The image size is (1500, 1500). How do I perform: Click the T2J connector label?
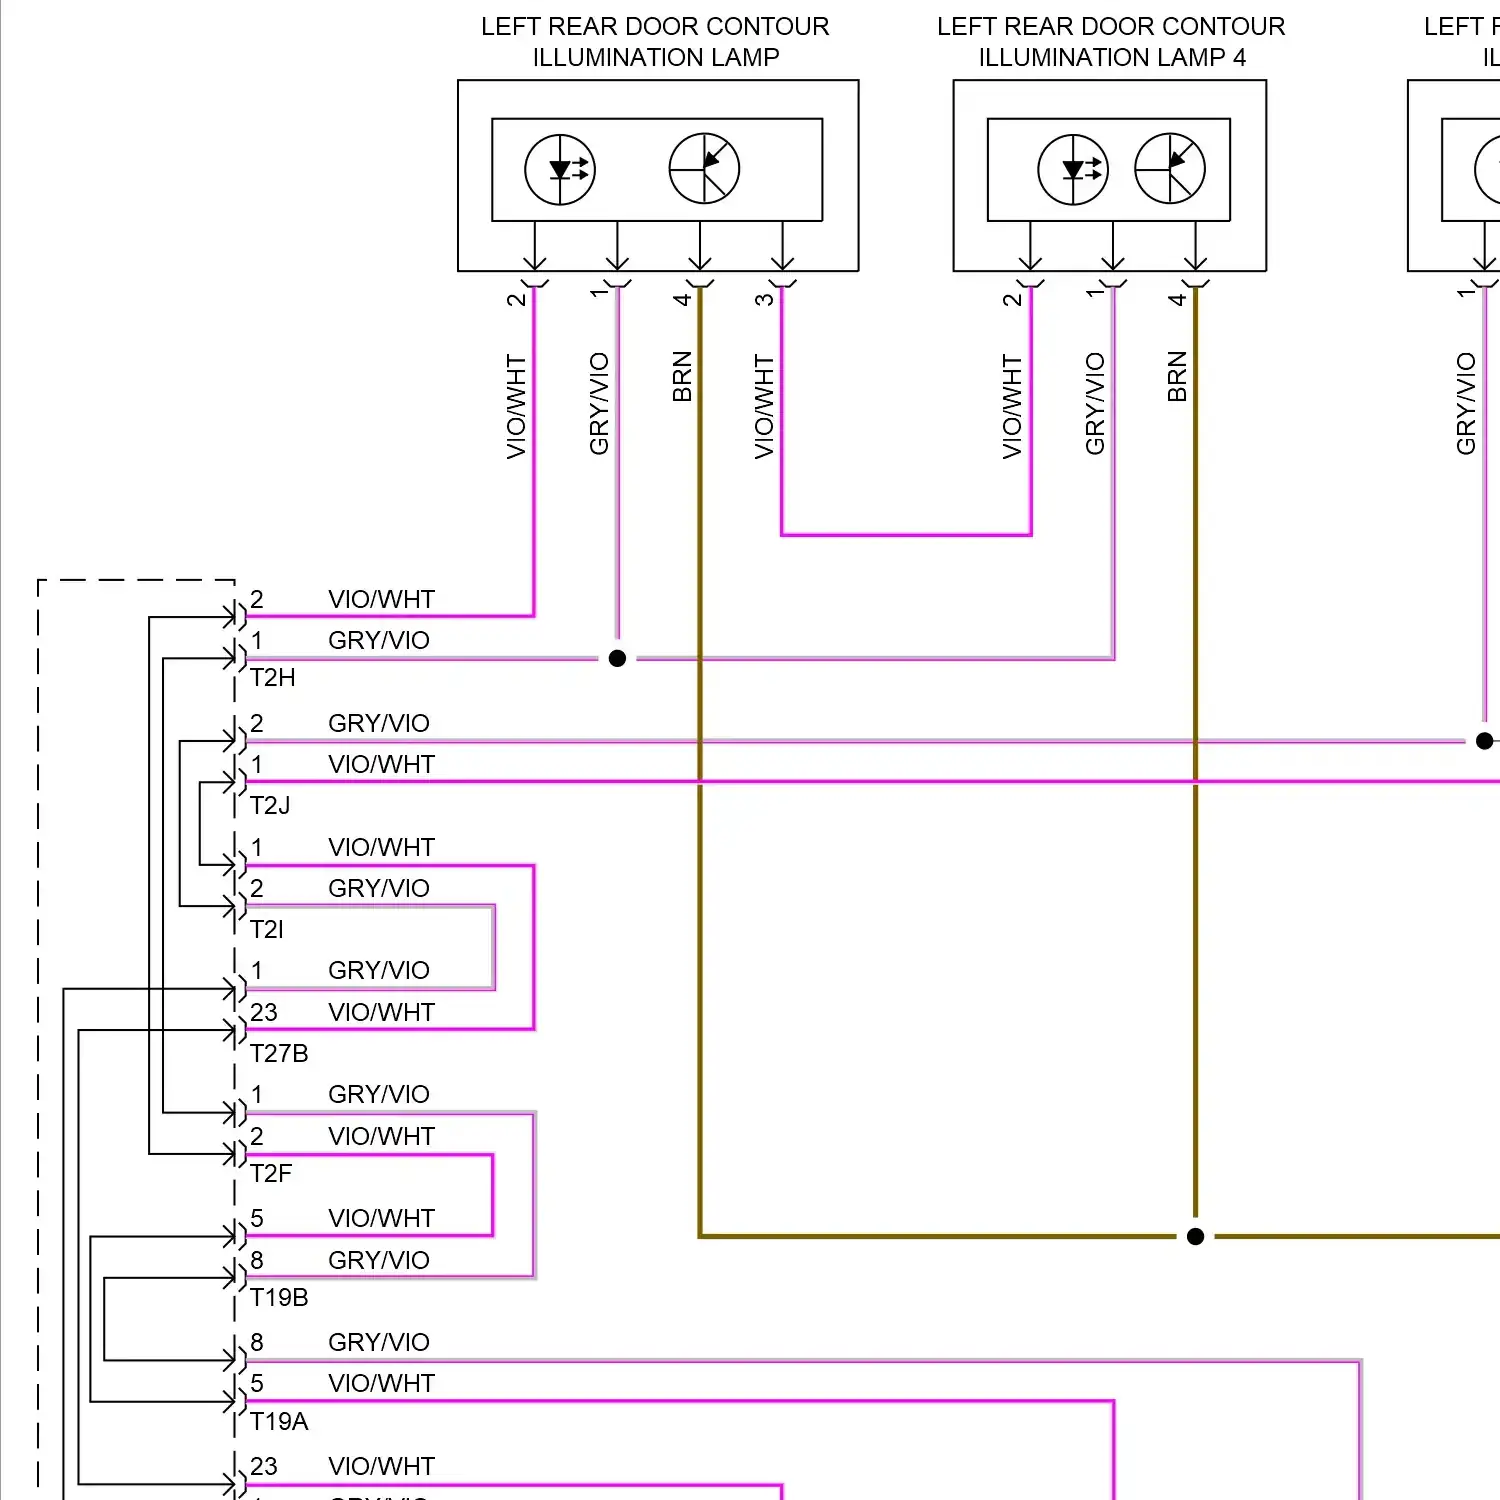[x=270, y=806]
